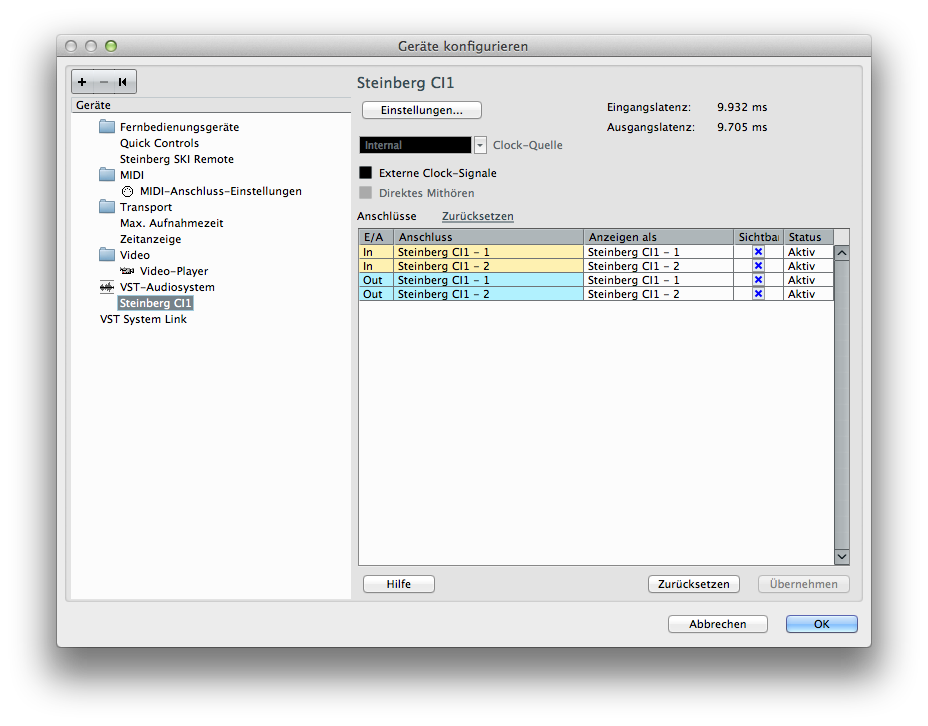Select Steinberg SKI Remote in tree
Screen dimensions: 928x726
[176, 159]
